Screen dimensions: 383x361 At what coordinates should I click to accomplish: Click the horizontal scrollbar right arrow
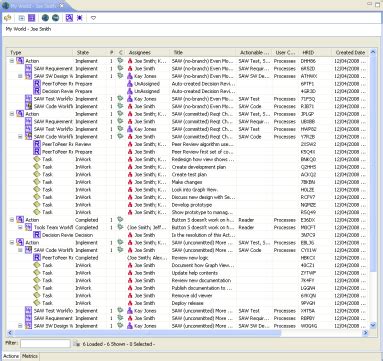[x=365, y=333]
